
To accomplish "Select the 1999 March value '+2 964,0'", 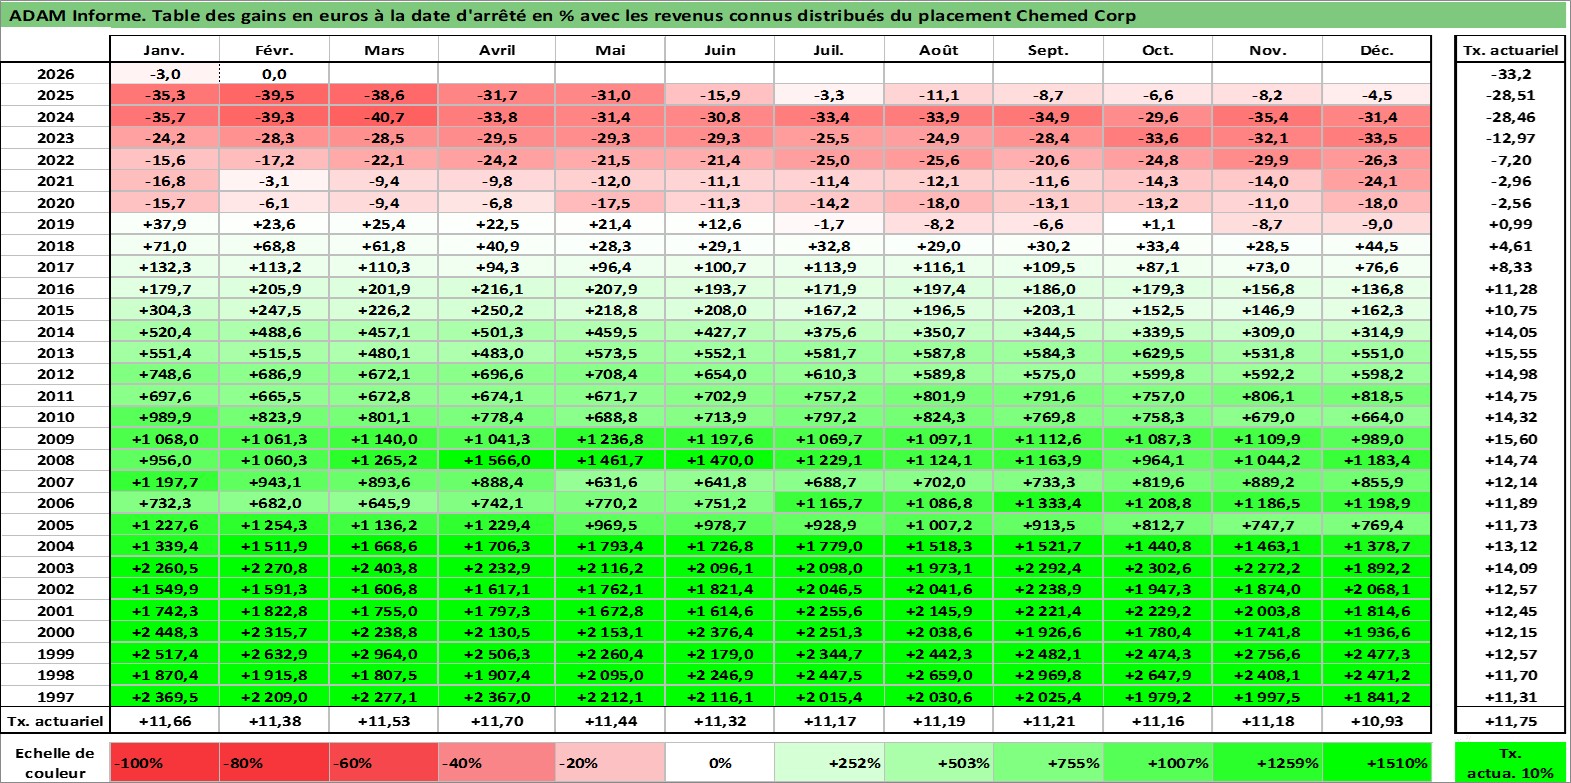I will pyautogui.click(x=384, y=654).
